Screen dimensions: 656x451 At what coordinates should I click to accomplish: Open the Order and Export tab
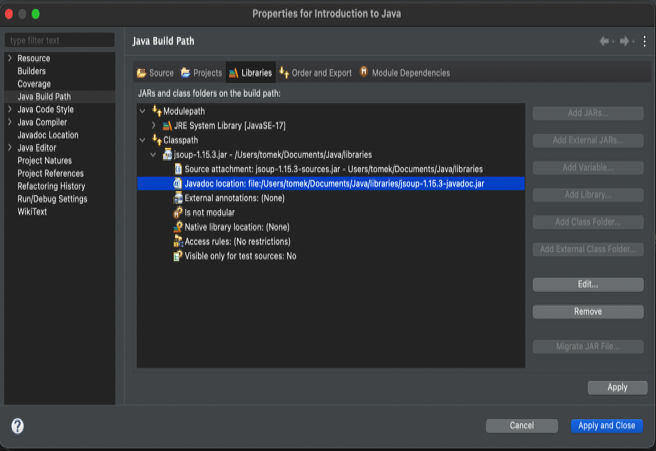tap(315, 73)
